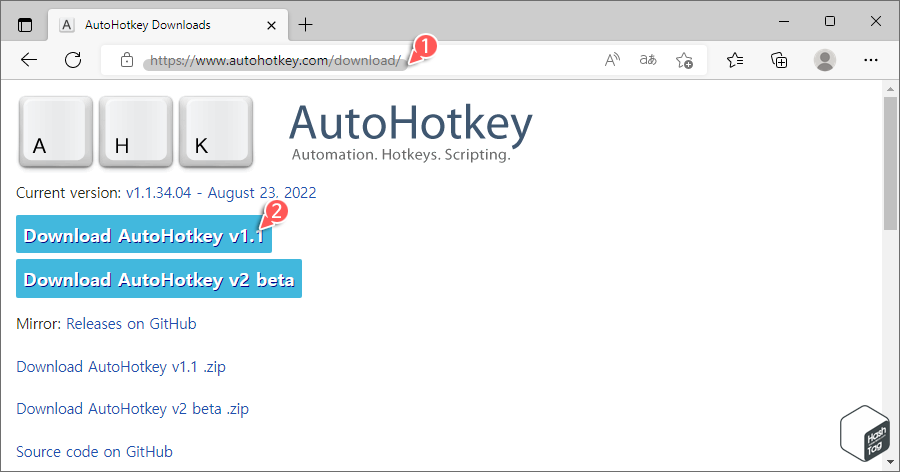
Task: Refresh the current page
Action: click(73, 60)
